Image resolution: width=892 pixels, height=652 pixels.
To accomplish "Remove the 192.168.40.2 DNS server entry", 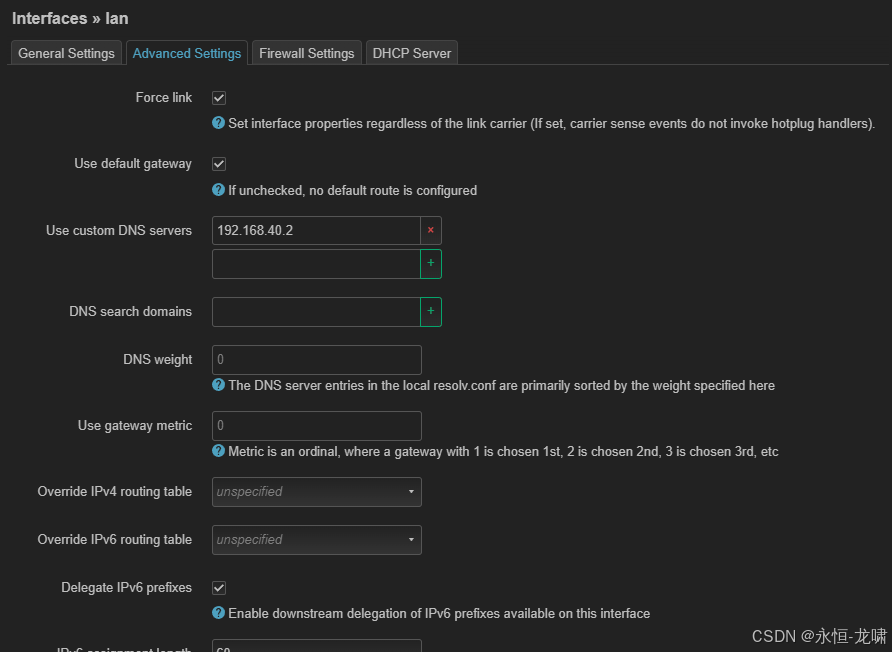I will [431, 230].
